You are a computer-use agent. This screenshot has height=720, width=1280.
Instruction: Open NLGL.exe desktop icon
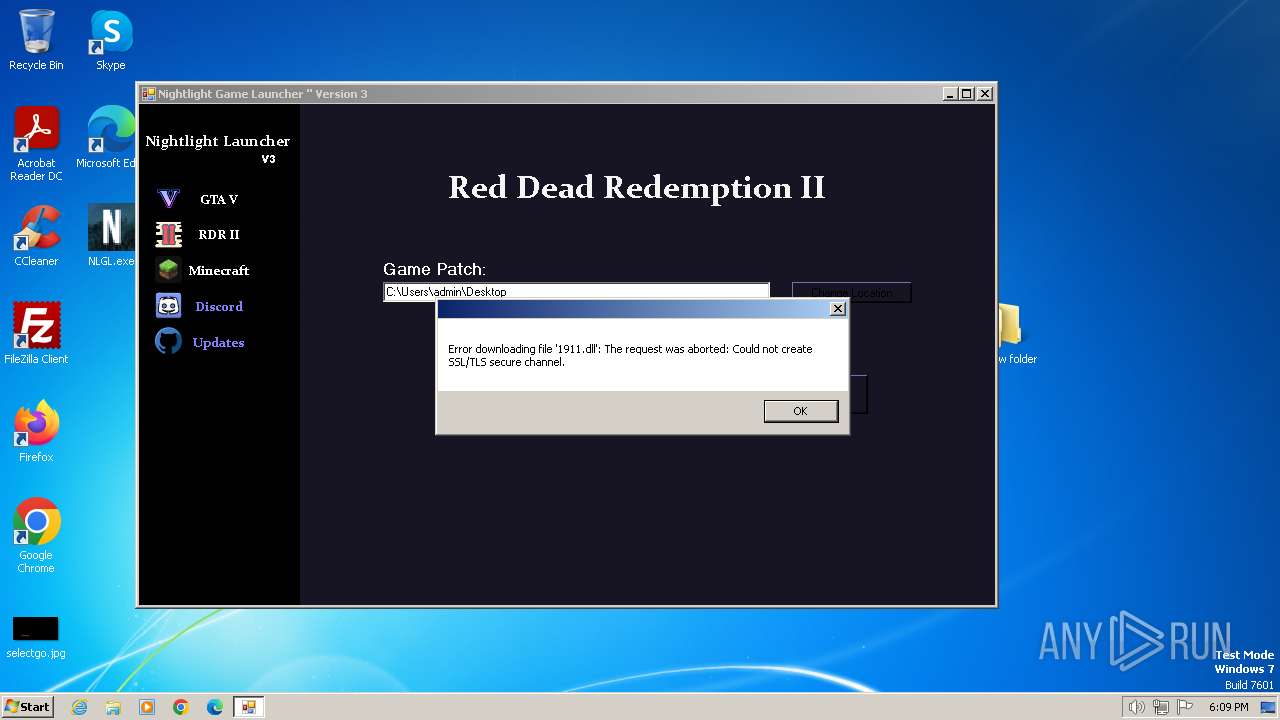[111, 236]
